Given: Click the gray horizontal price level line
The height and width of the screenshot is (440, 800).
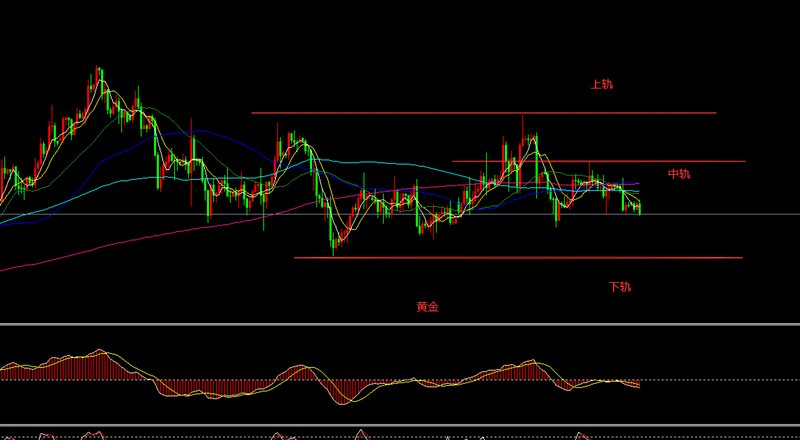Looking at the screenshot, I should (400, 214).
